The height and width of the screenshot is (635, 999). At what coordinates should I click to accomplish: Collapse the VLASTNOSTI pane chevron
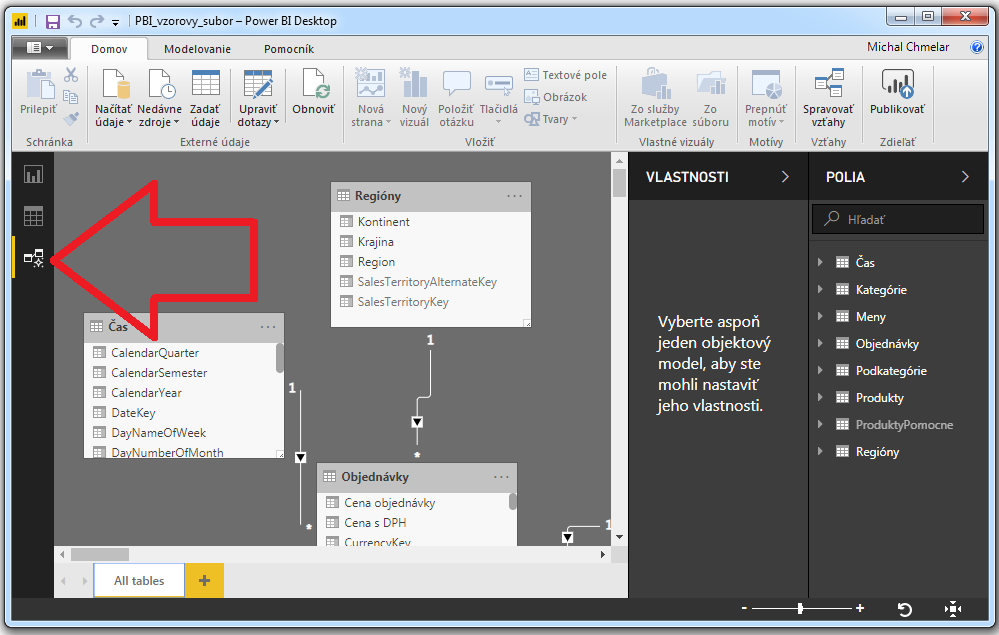click(785, 177)
